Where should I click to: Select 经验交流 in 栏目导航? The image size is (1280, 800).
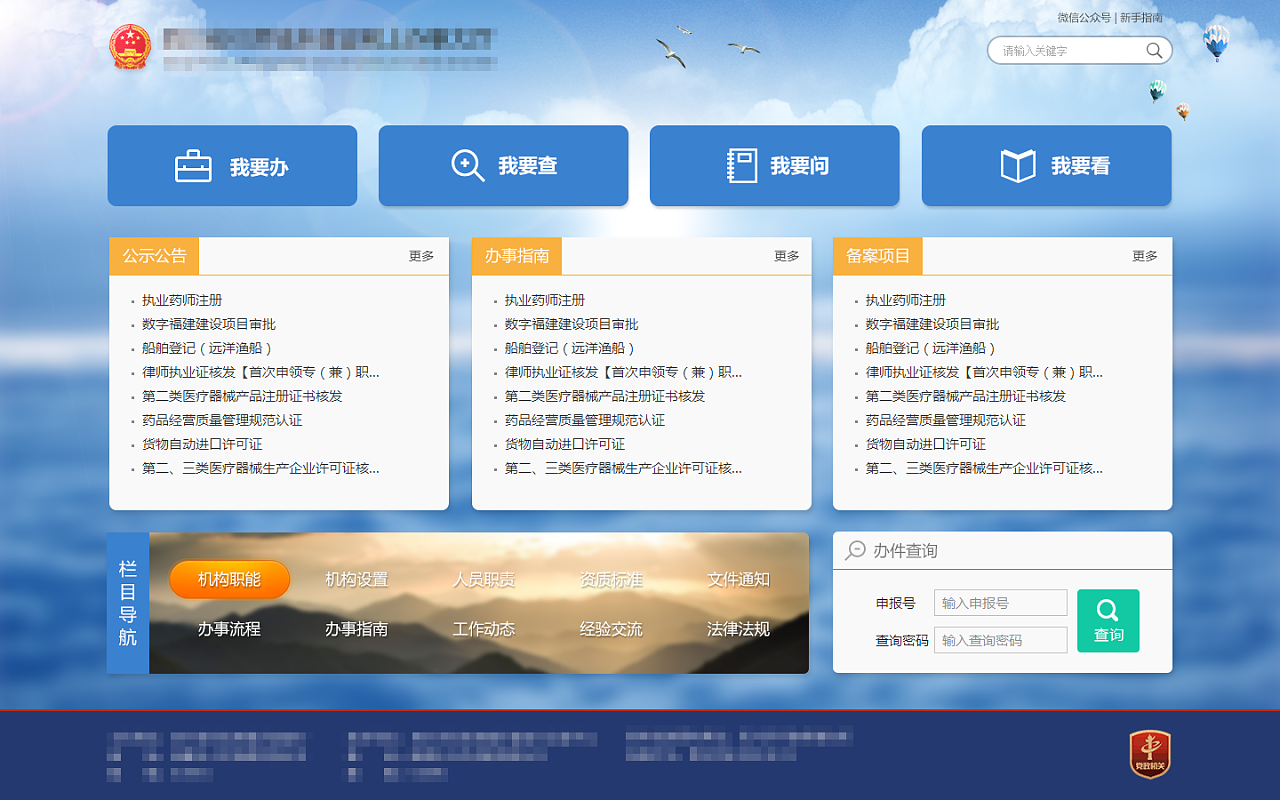(611, 629)
